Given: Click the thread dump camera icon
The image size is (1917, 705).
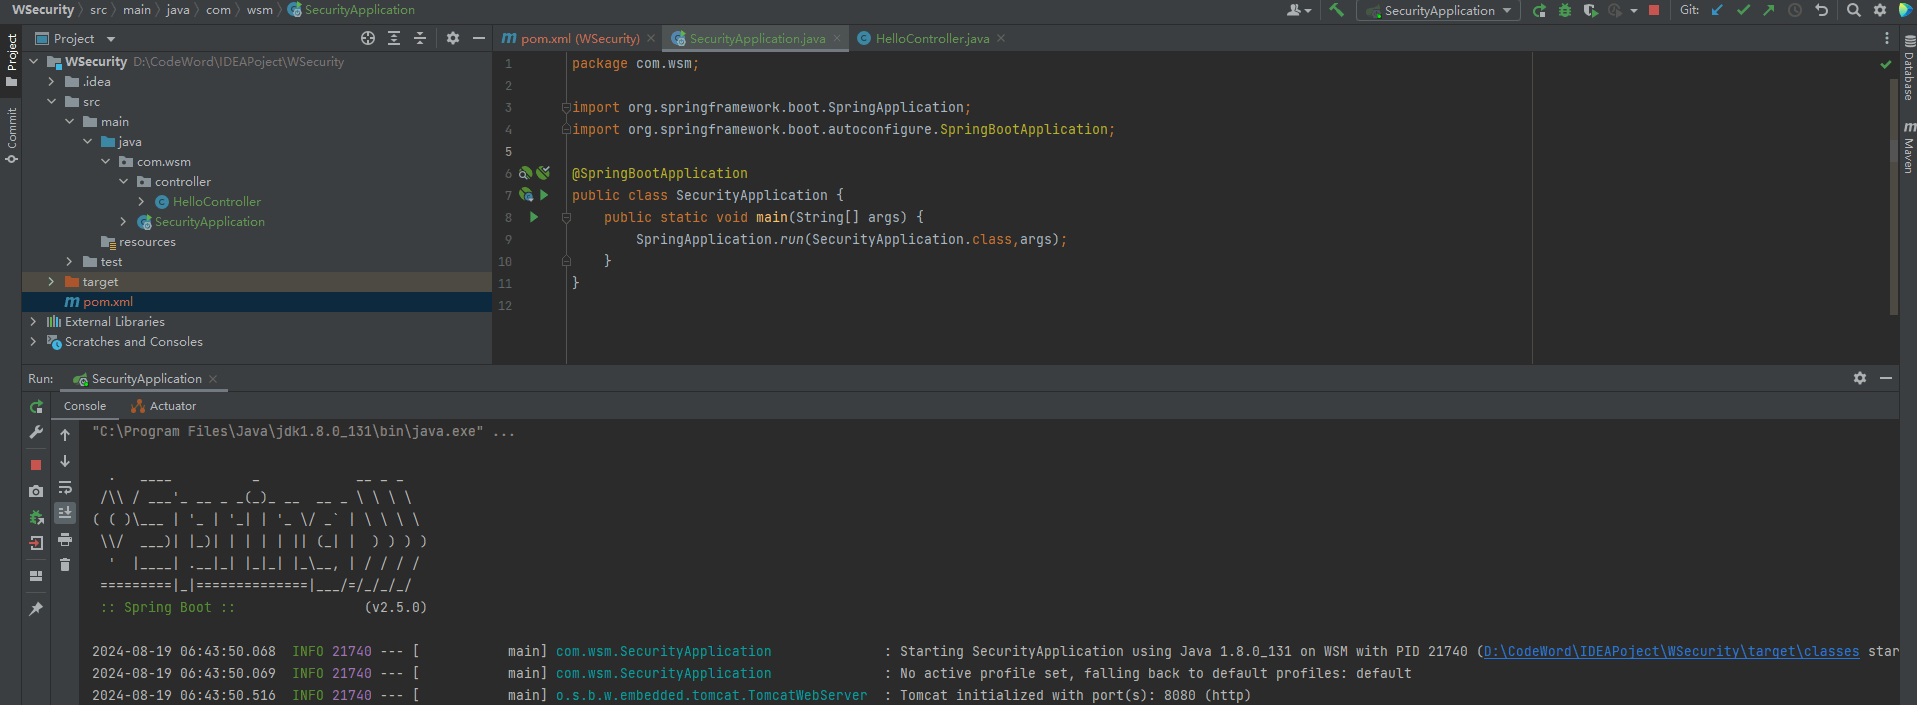Looking at the screenshot, I should [36, 491].
